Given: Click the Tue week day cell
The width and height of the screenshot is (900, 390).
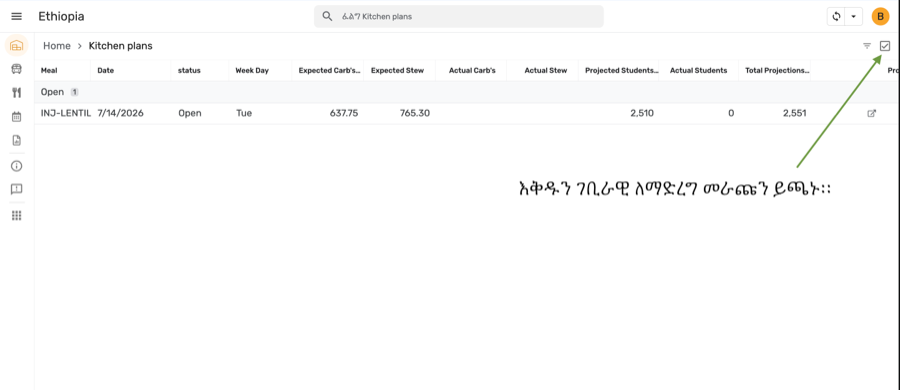Looking at the screenshot, I should click(x=244, y=114).
